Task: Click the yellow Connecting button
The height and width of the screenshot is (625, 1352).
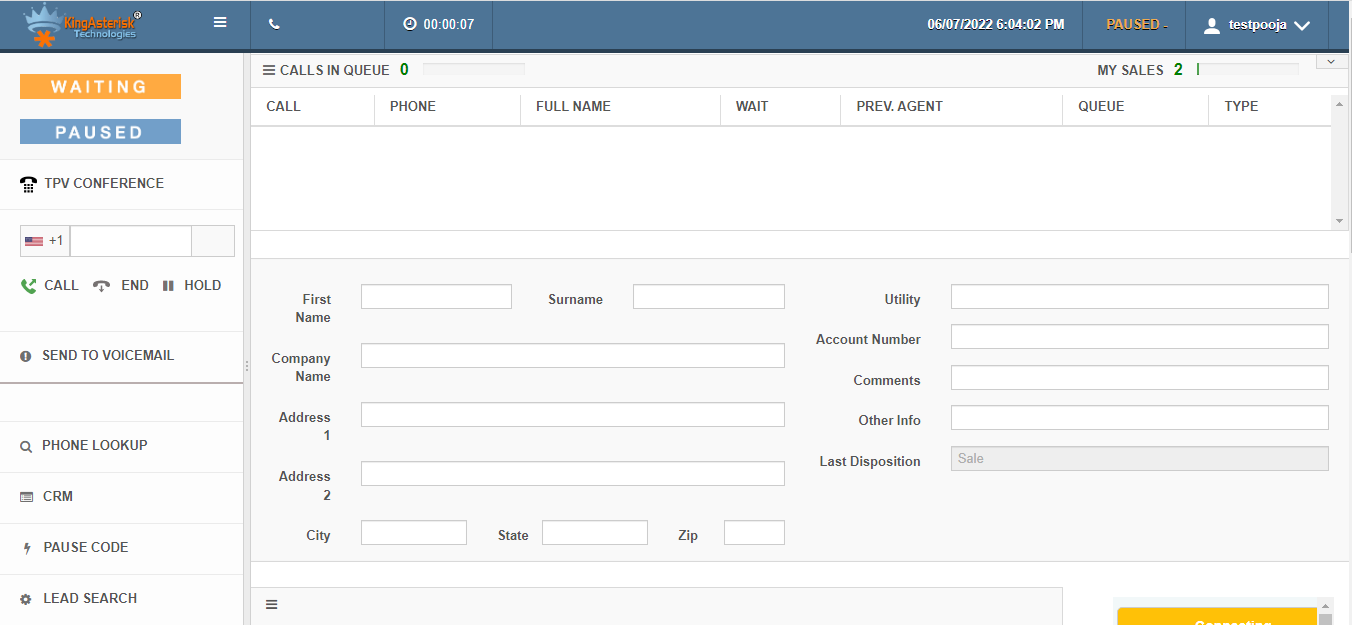Action: coord(1216,616)
